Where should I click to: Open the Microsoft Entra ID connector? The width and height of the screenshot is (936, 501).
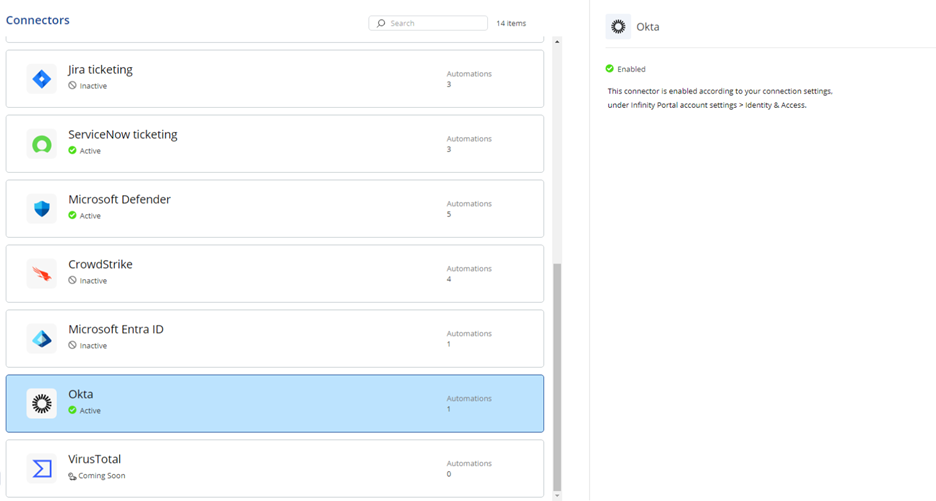click(x=275, y=339)
